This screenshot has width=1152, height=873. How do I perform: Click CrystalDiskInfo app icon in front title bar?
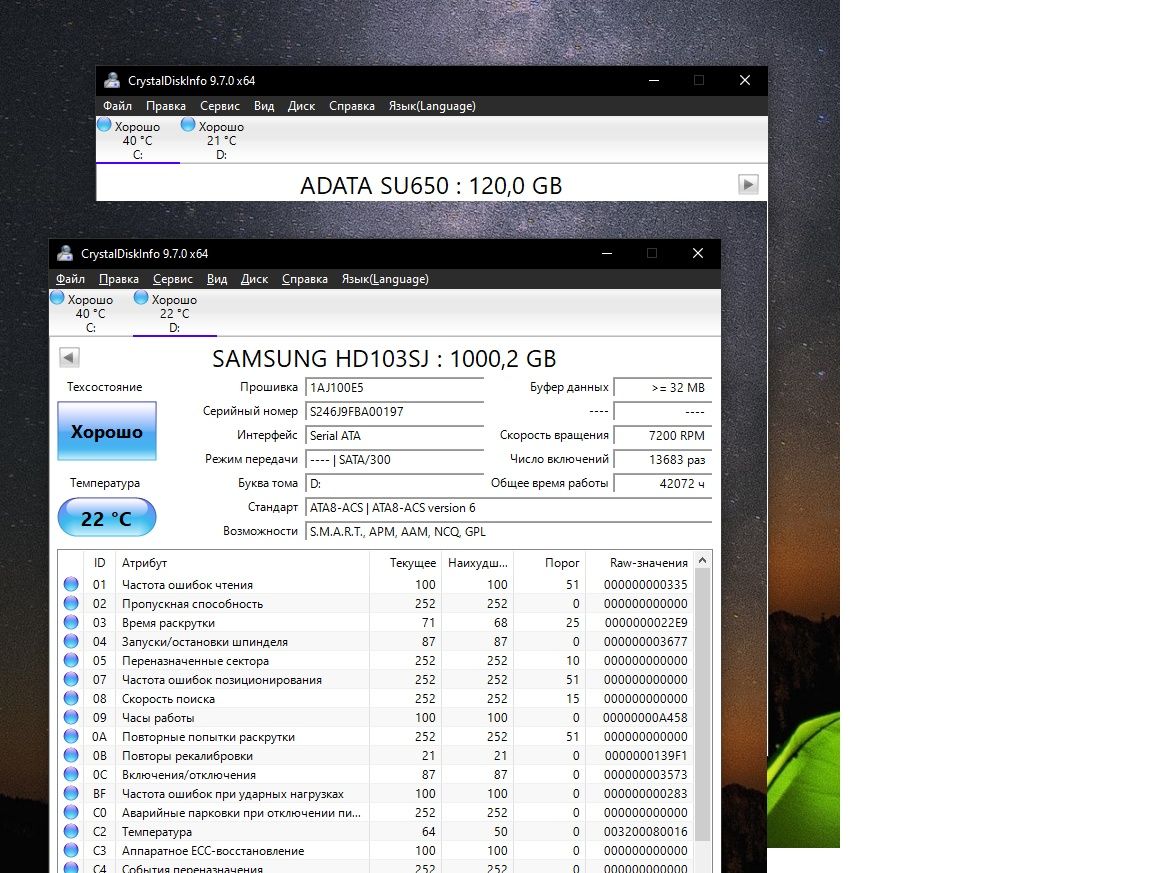click(x=65, y=254)
